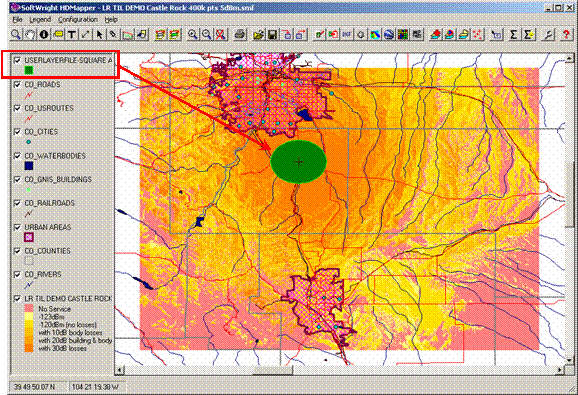
Task: Click the horizontal scrollbar thumb
Action: pos(273,370)
